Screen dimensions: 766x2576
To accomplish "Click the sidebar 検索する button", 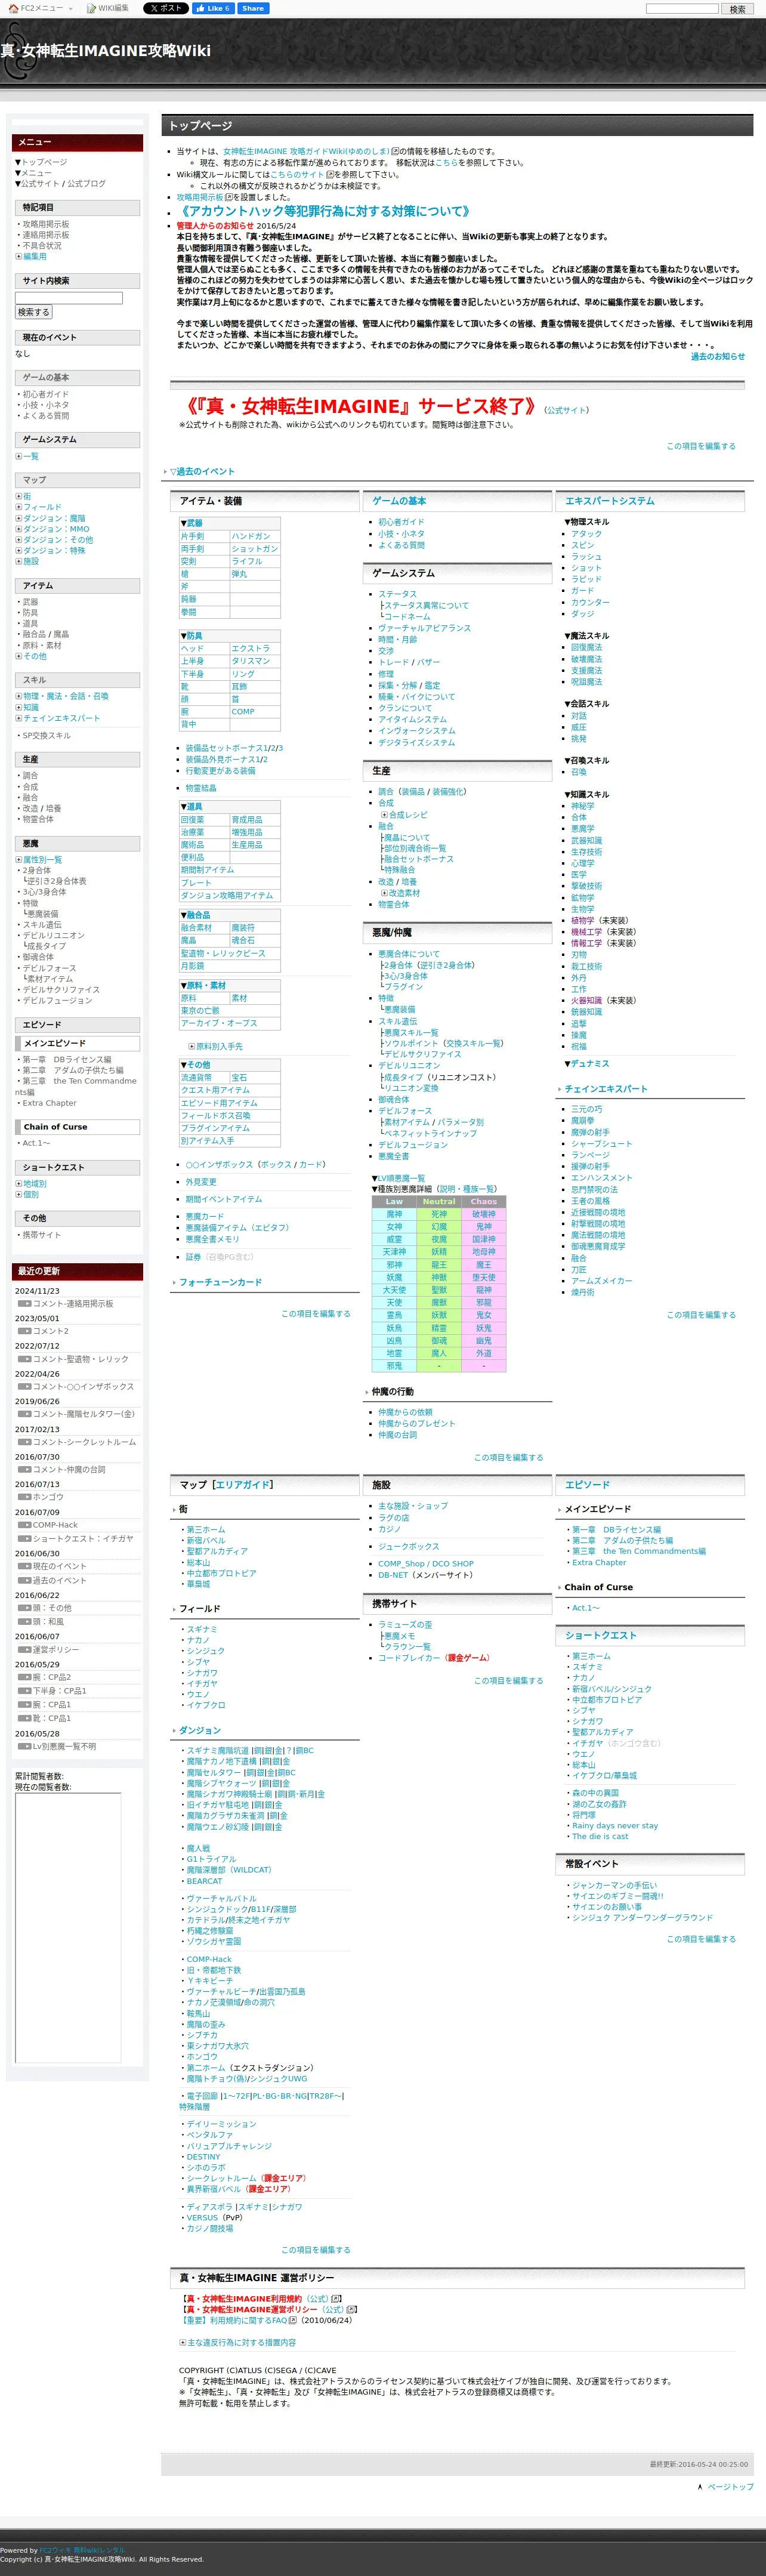I will tap(33, 313).
